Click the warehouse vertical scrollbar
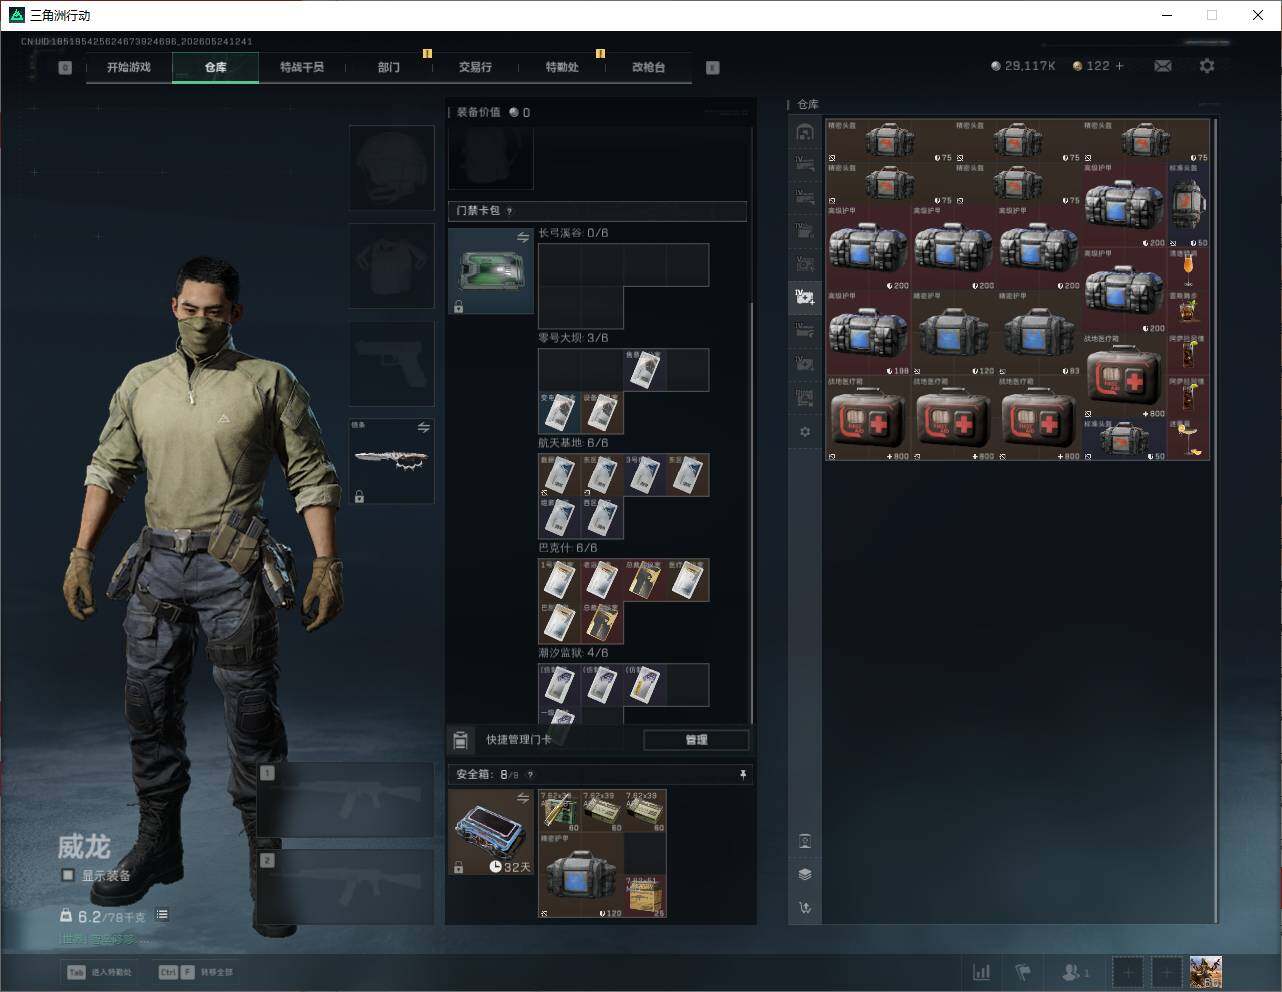This screenshot has height=992, width=1282. tap(1215, 520)
